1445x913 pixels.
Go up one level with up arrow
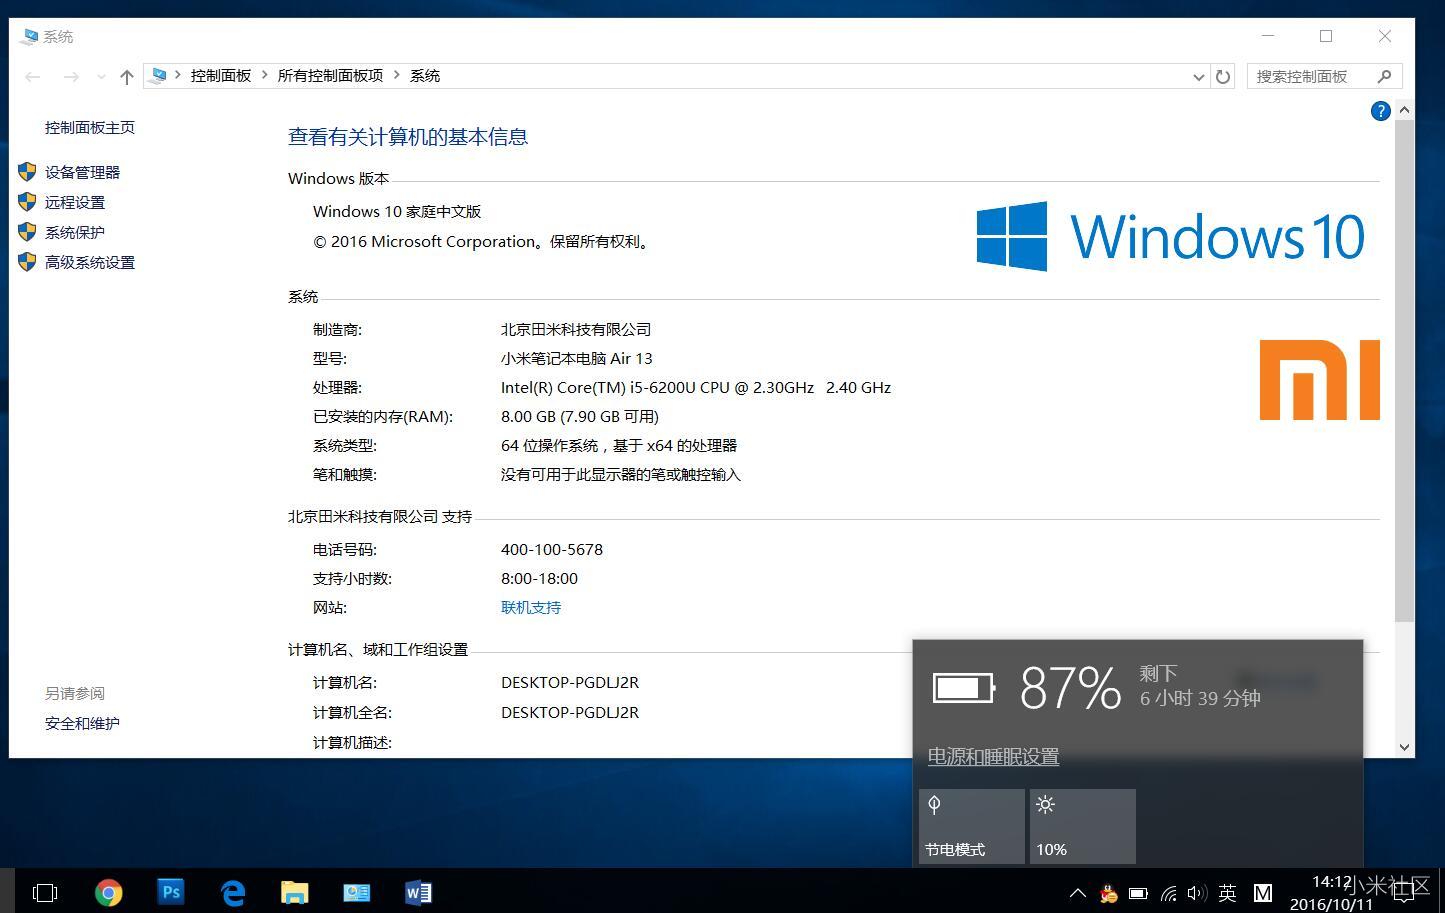point(127,77)
